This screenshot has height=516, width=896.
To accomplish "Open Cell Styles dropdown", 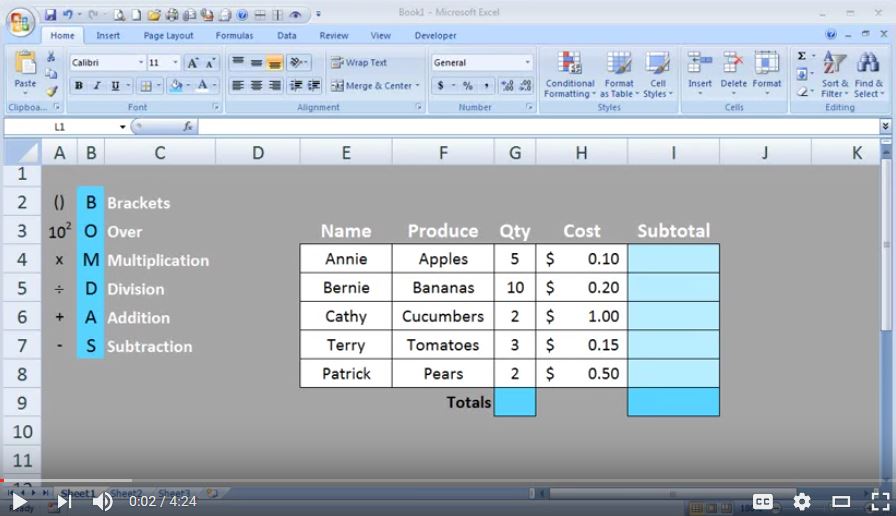I will pyautogui.click(x=658, y=74).
